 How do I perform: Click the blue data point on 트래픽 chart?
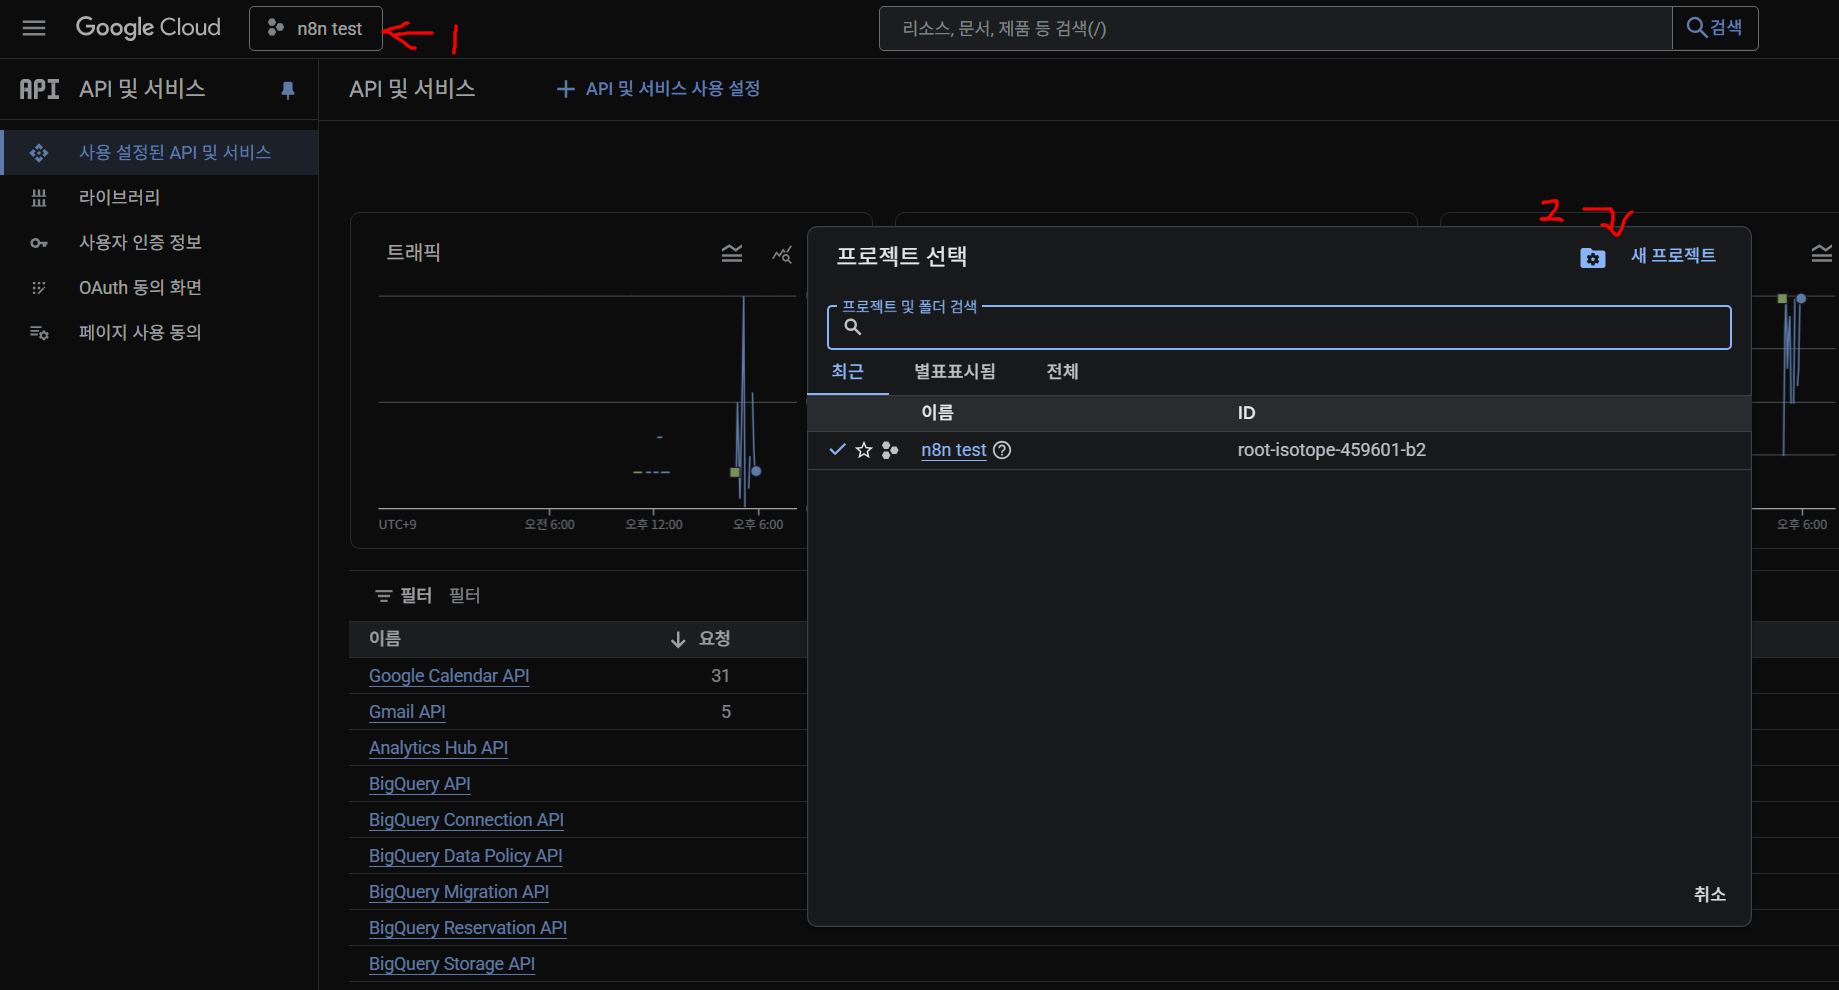[x=756, y=471]
